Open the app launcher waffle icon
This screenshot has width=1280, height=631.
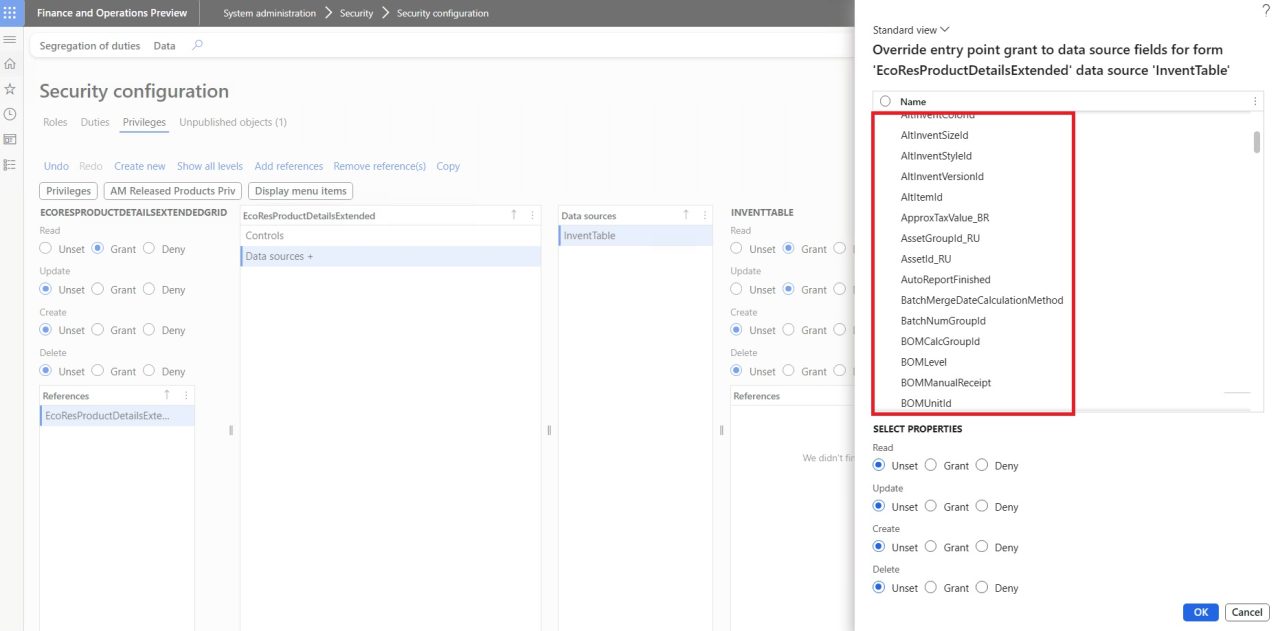[10, 13]
